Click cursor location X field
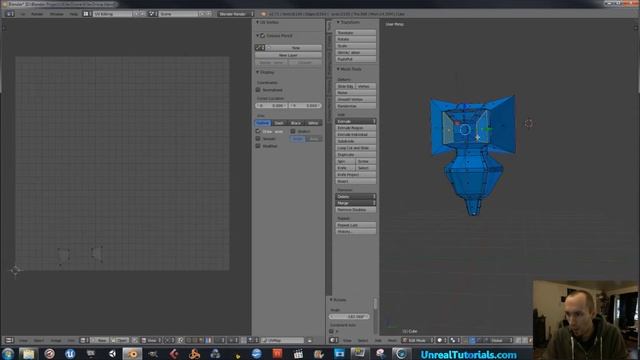 tap(271, 105)
